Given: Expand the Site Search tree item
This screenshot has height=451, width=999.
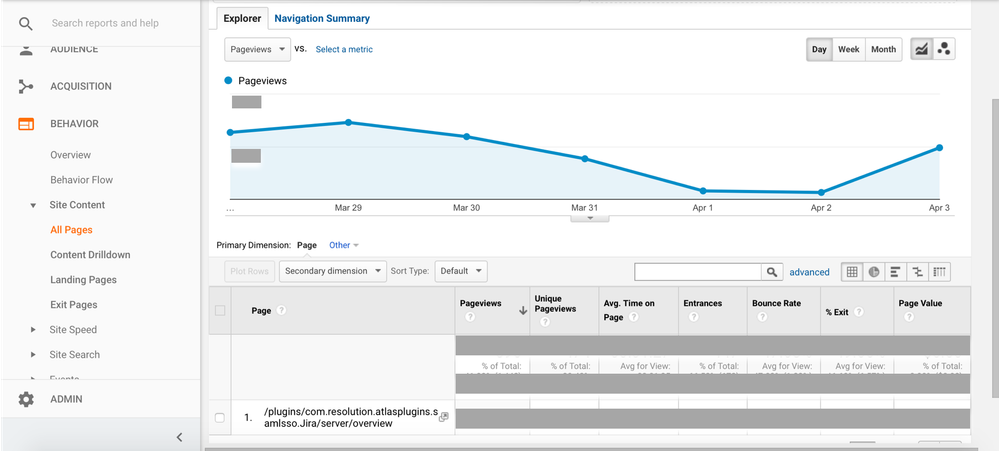Looking at the screenshot, I should click(33, 355).
